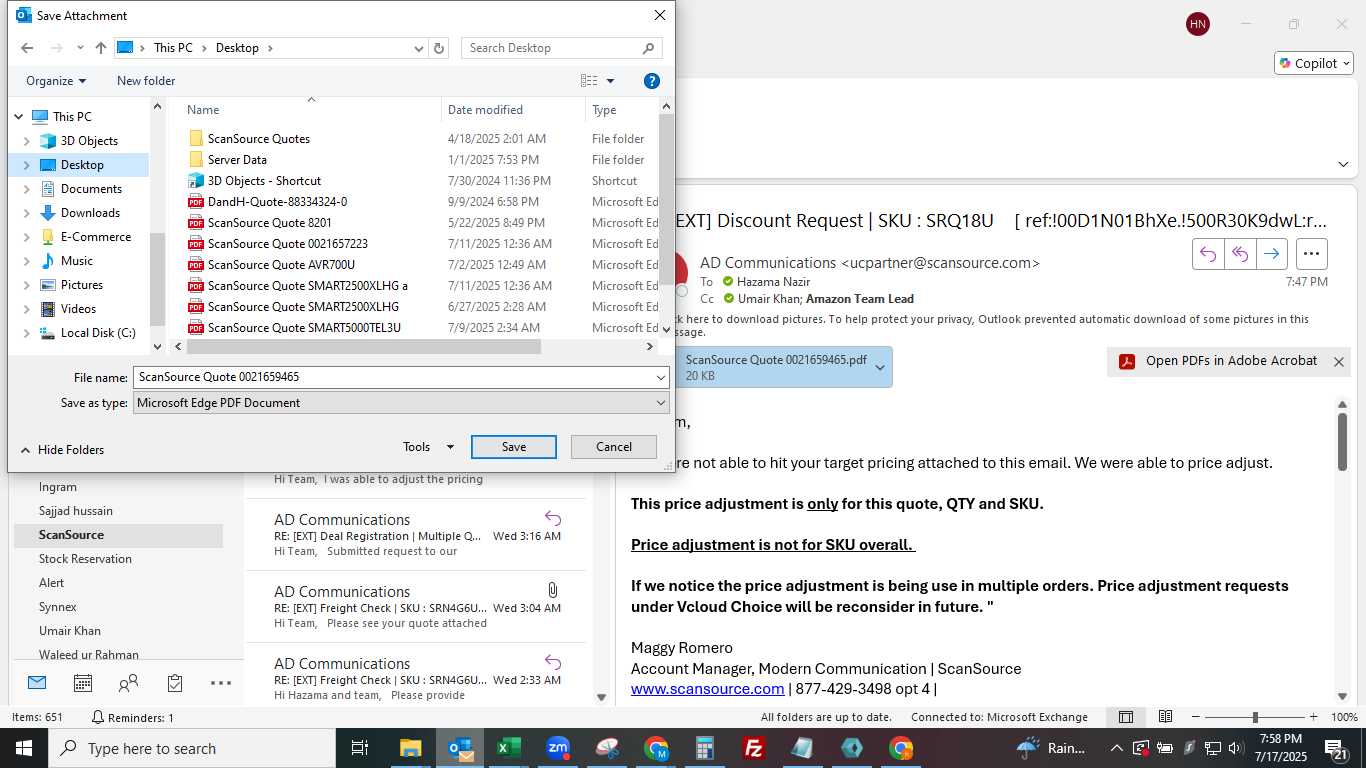Open the dialog Help question mark
This screenshot has width=1366, height=768.
click(x=652, y=81)
